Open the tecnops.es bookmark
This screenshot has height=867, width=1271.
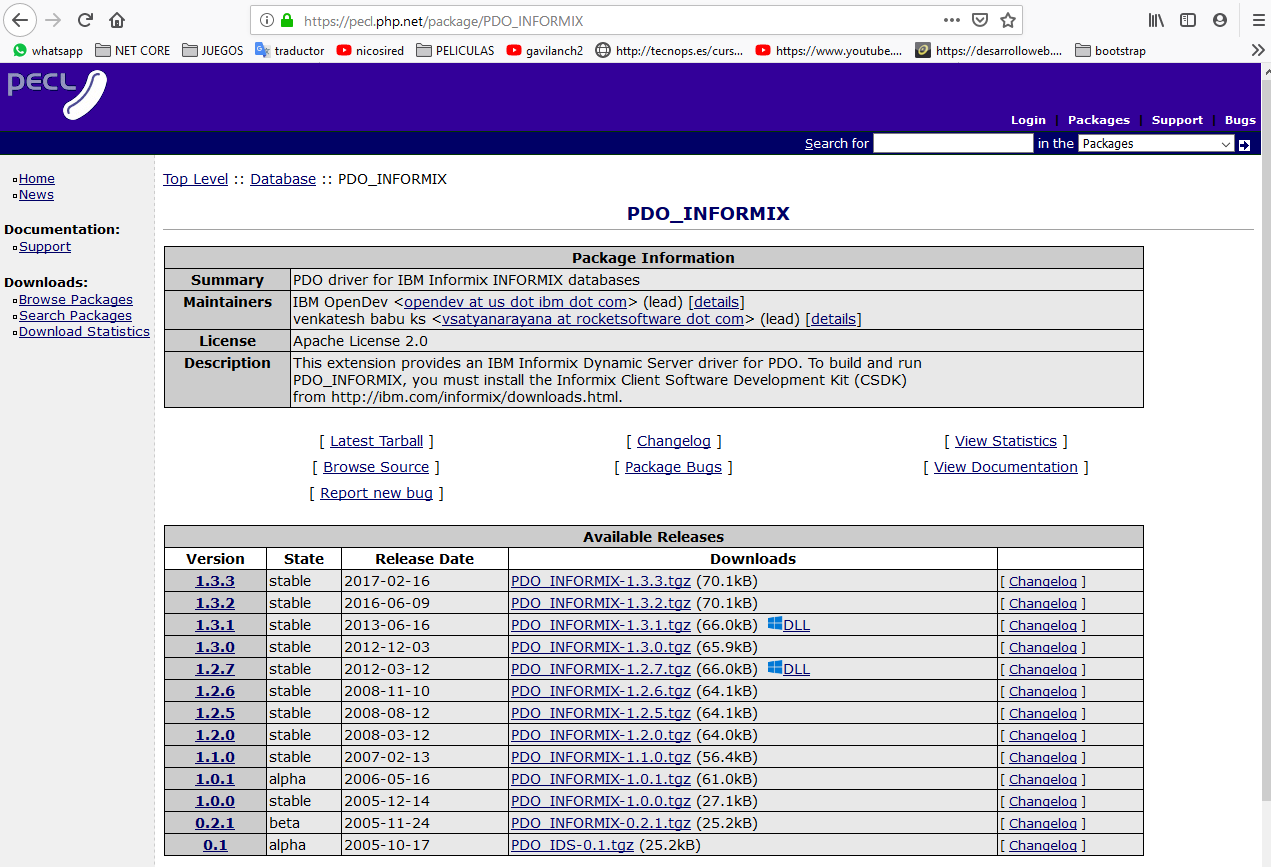tap(669, 50)
